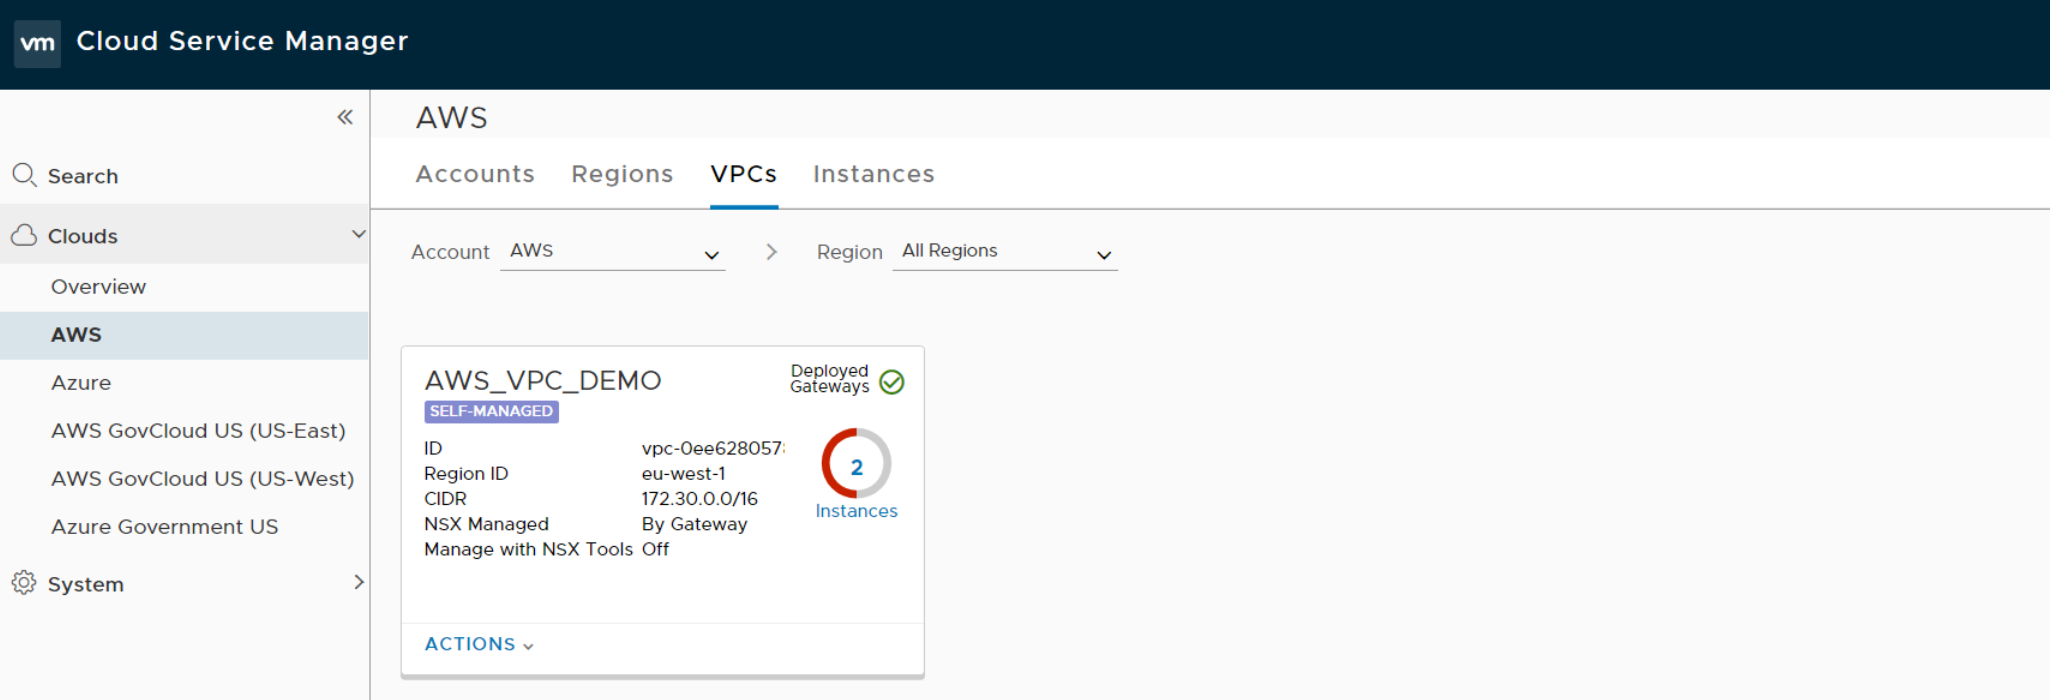
Task: Click the SELF-MANAGED badge
Action: pos(491,411)
